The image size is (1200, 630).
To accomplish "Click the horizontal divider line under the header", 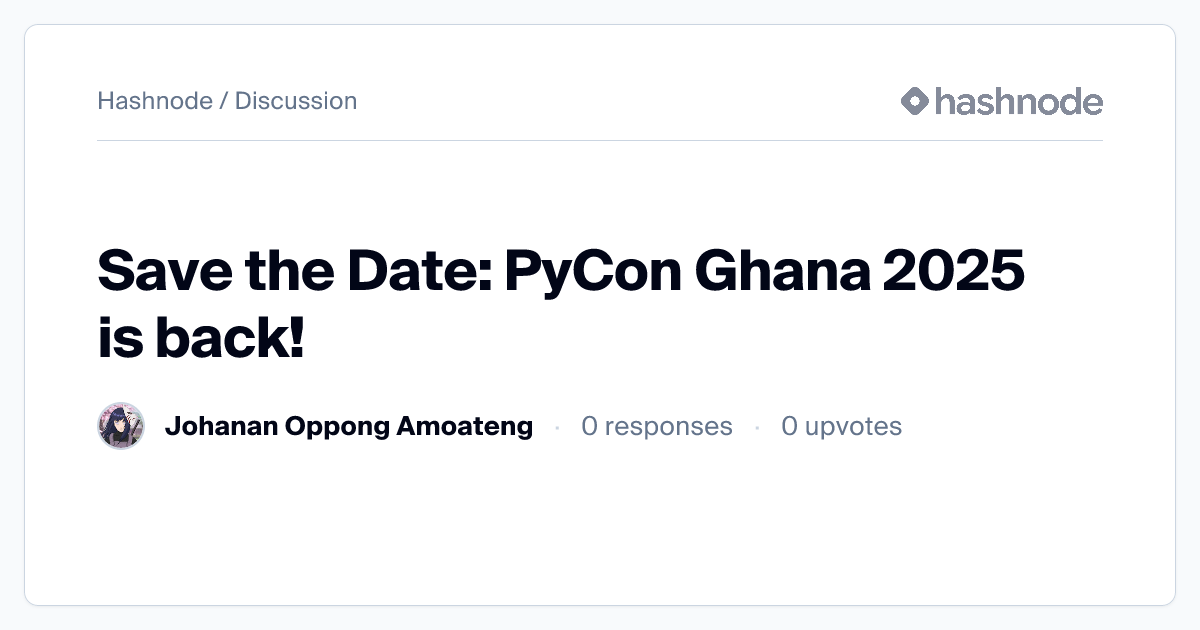I will [600, 141].
